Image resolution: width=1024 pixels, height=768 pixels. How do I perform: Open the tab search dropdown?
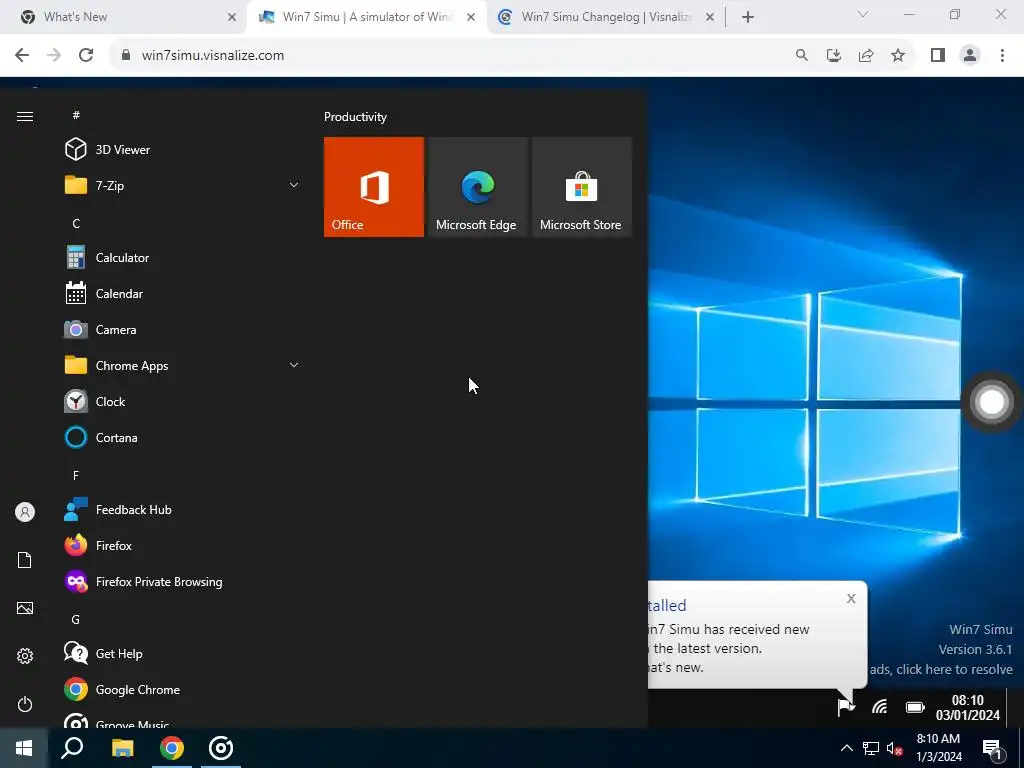[x=863, y=14]
